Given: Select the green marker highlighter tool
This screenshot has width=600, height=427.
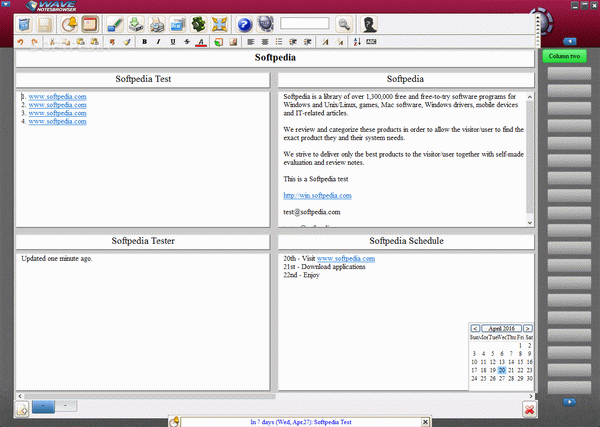Looking at the screenshot, I should 114,24.
